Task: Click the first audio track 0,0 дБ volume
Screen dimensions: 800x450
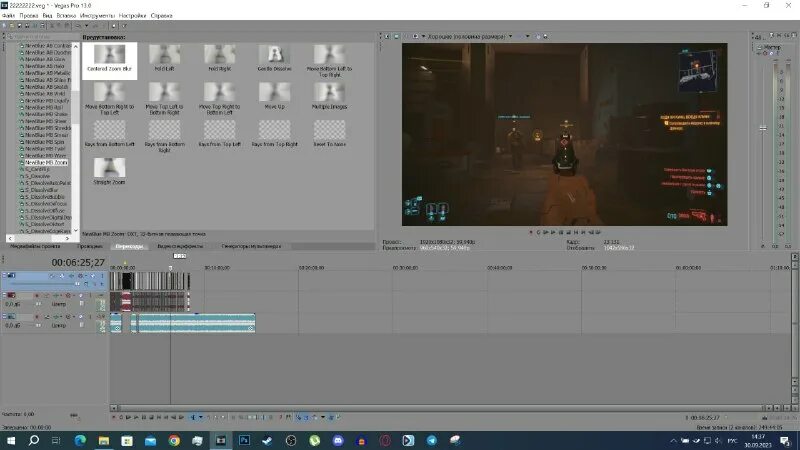Action: click(12, 304)
